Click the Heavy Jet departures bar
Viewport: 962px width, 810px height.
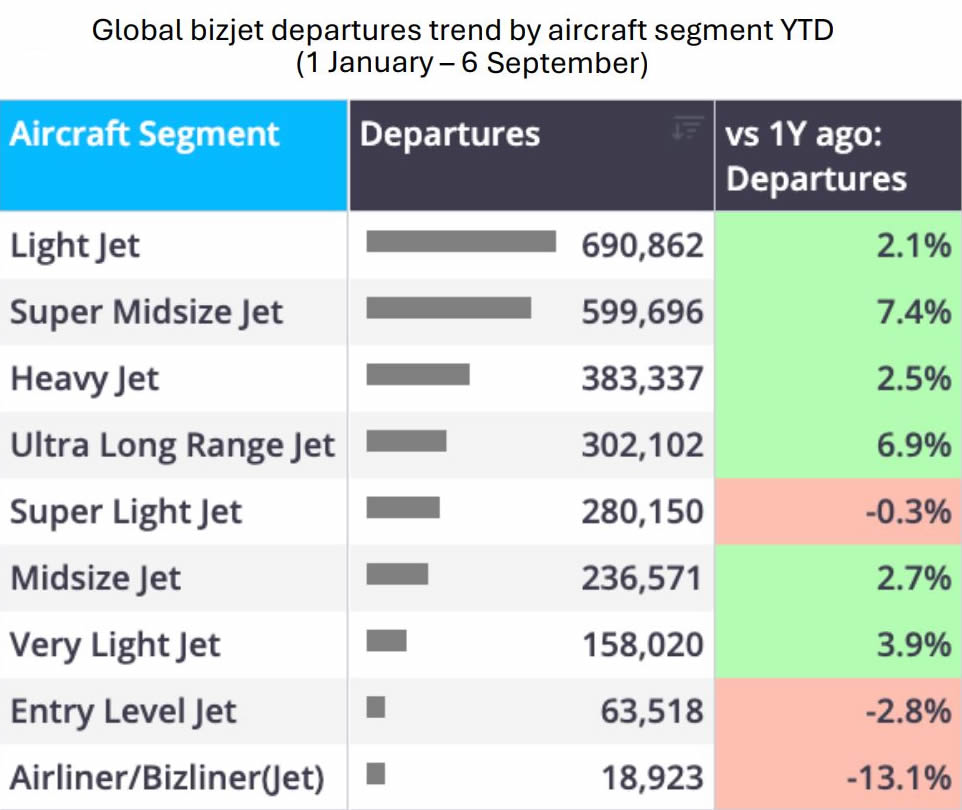(x=418, y=374)
